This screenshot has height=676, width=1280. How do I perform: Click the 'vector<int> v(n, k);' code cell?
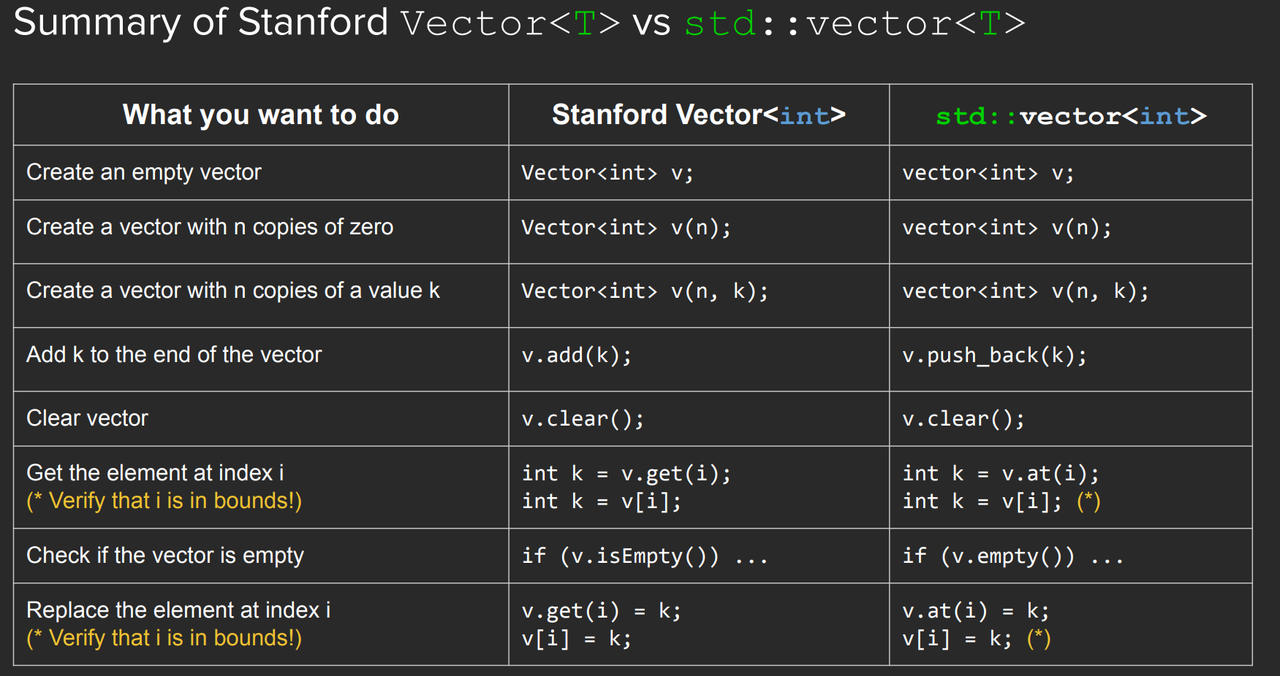[1026, 291]
